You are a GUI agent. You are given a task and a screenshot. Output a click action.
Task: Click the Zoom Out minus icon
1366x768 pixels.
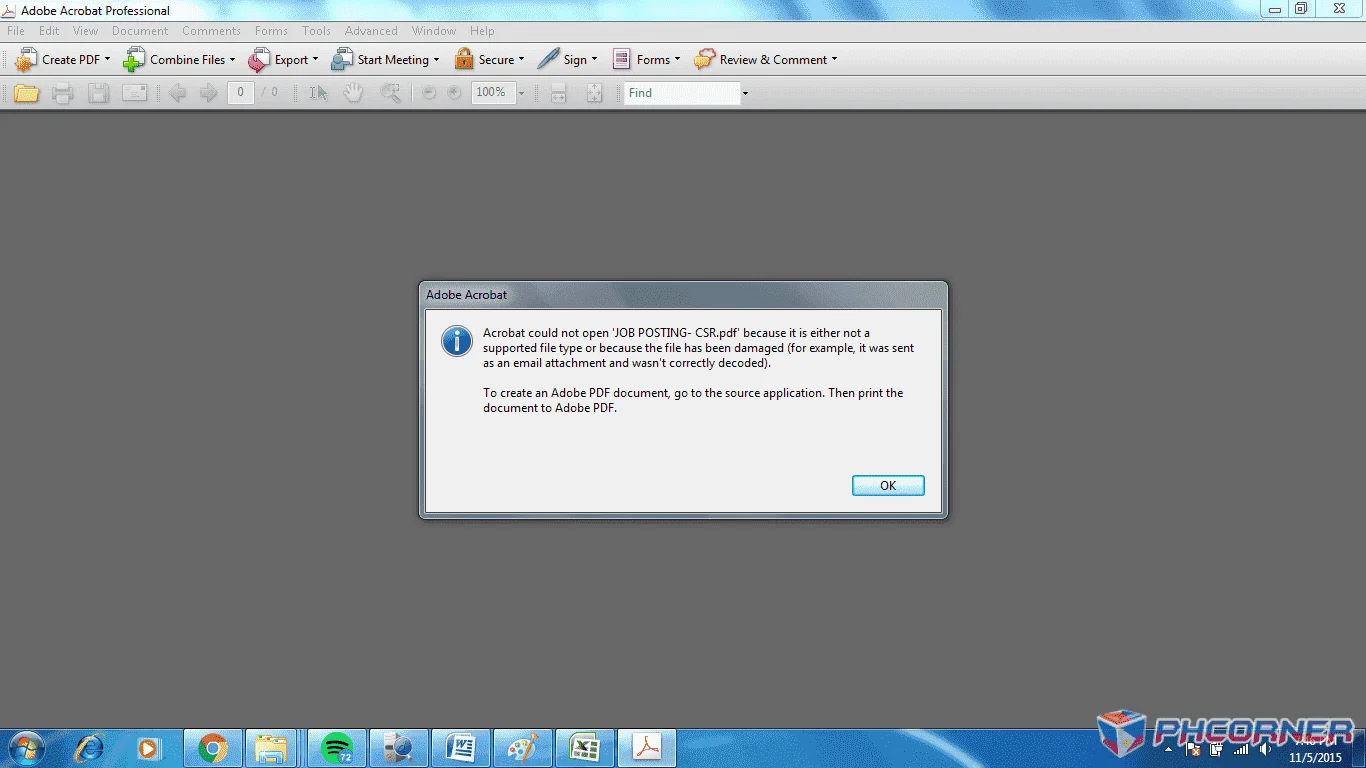(x=429, y=92)
